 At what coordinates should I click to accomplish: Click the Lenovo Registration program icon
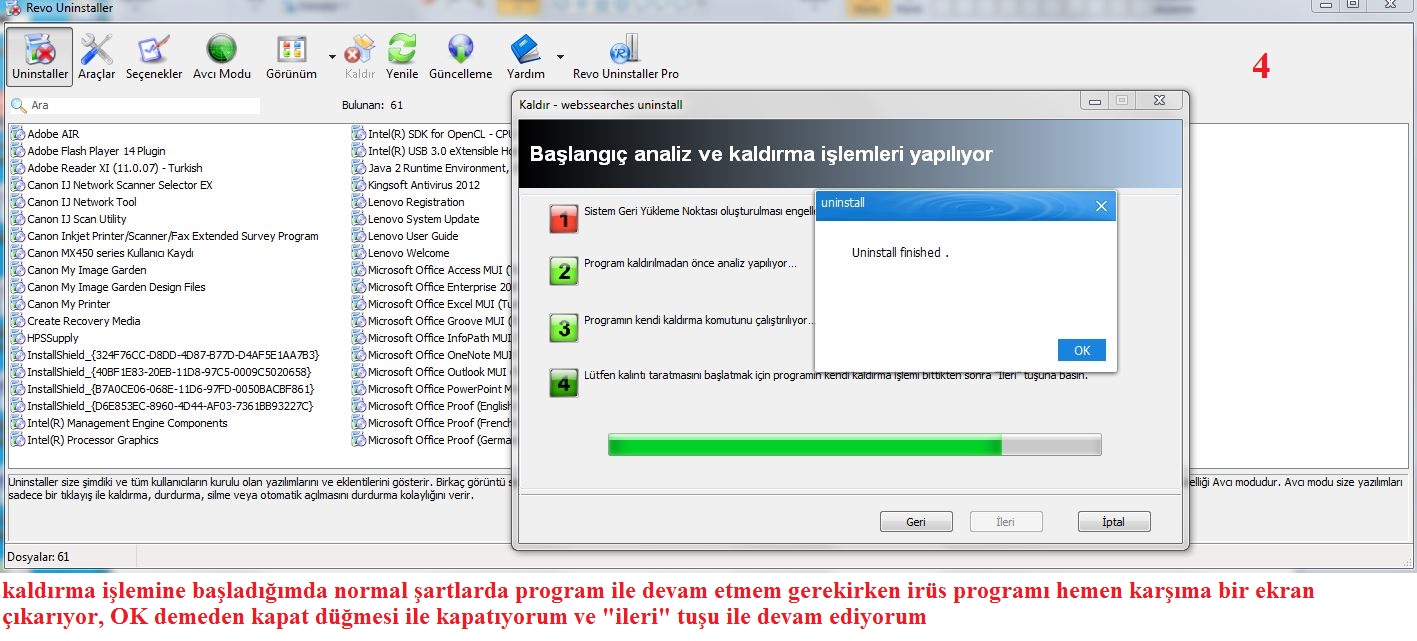(359, 202)
